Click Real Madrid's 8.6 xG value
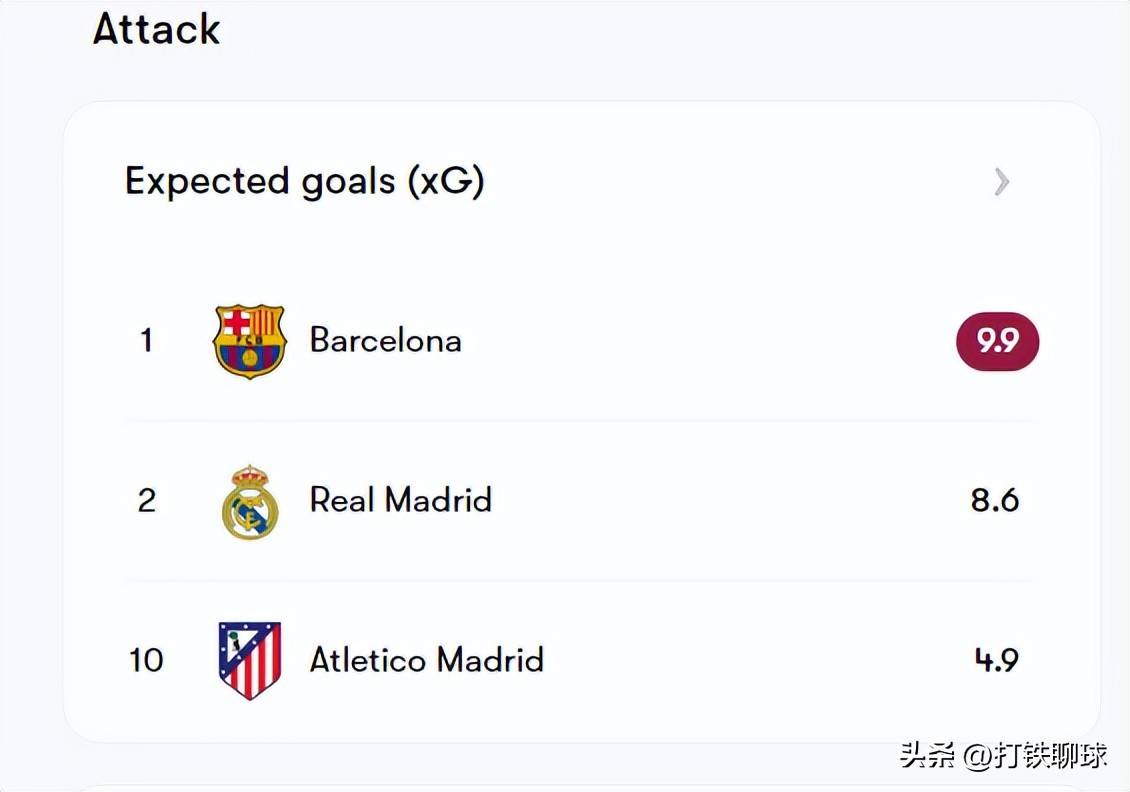1130x792 pixels. pos(994,500)
